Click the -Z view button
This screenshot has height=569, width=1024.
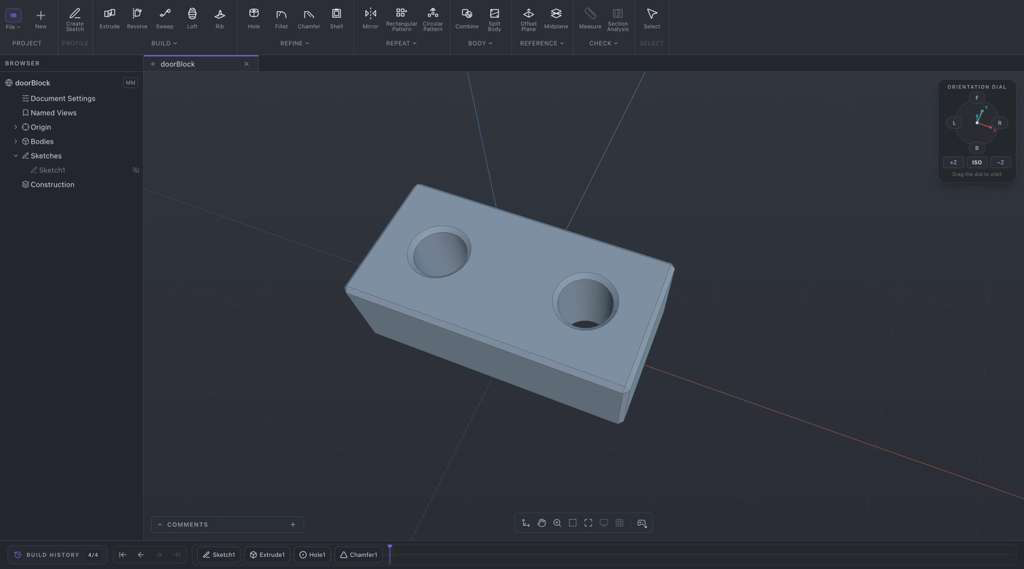(x=1000, y=163)
